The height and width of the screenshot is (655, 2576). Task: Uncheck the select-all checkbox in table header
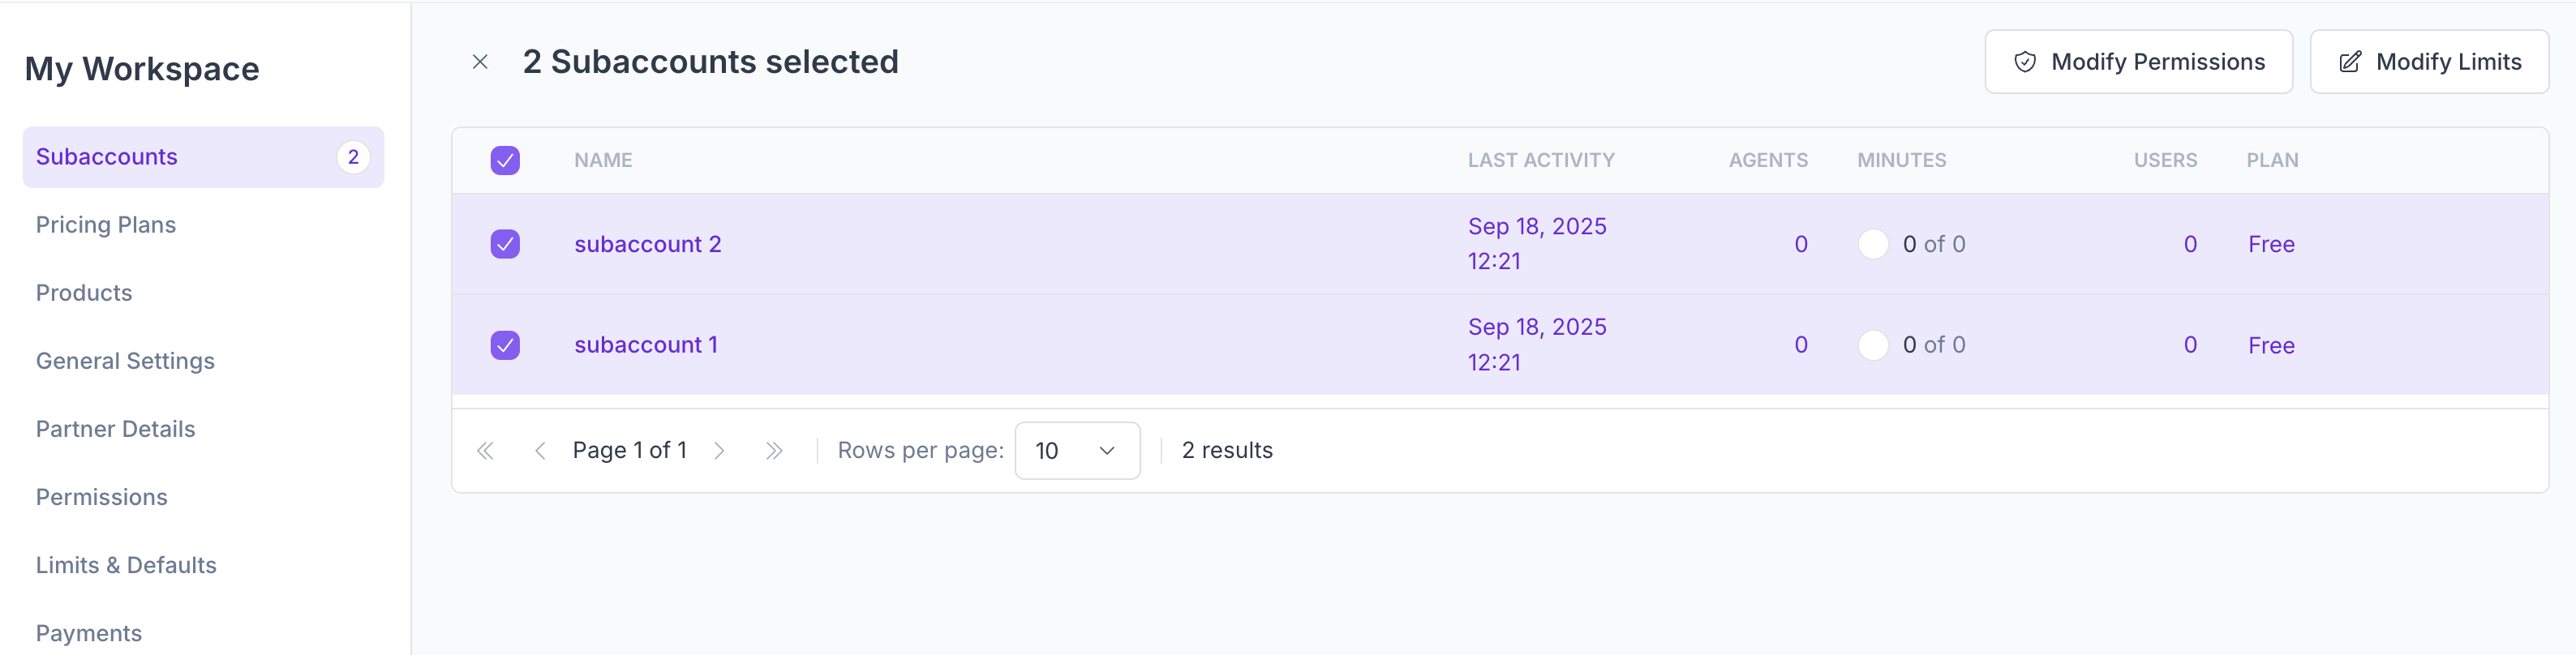pyautogui.click(x=505, y=160)
